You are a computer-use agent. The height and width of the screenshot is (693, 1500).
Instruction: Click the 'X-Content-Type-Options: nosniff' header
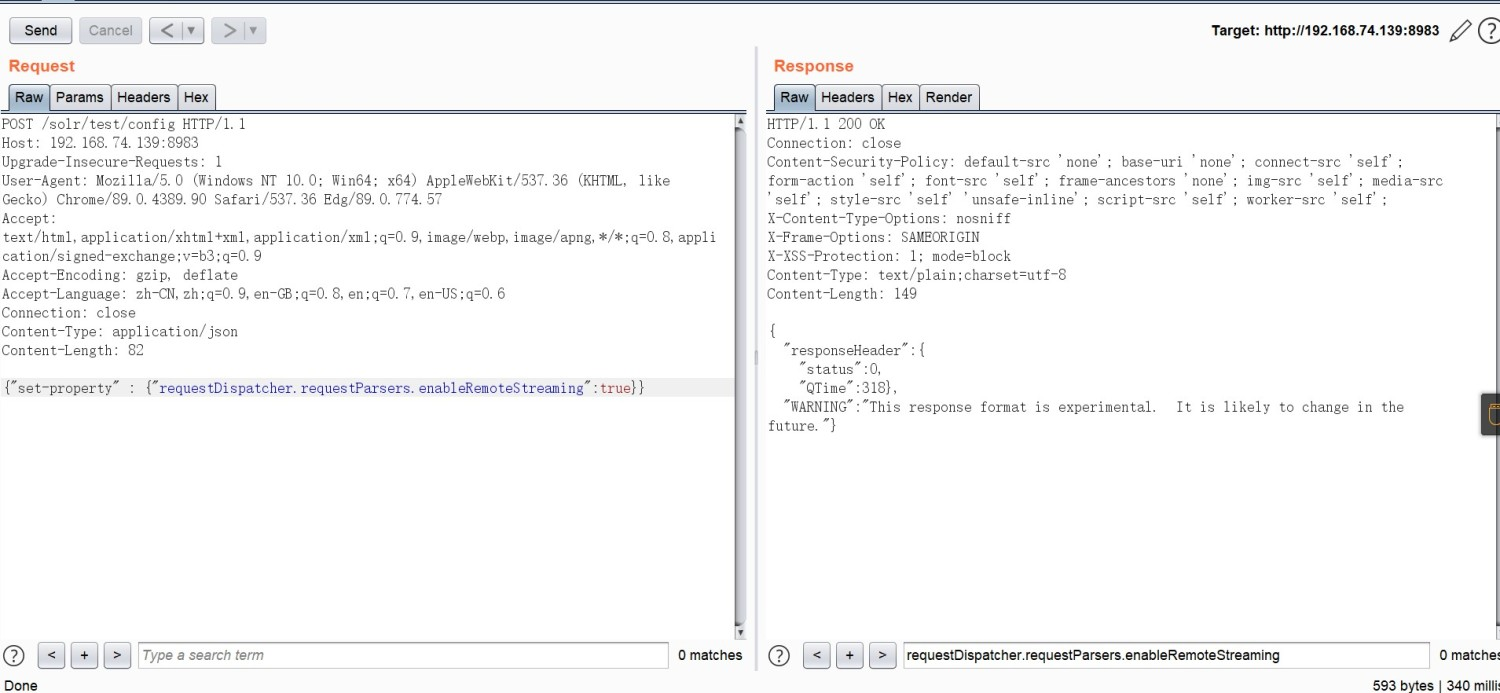click(x=889, y=218)
